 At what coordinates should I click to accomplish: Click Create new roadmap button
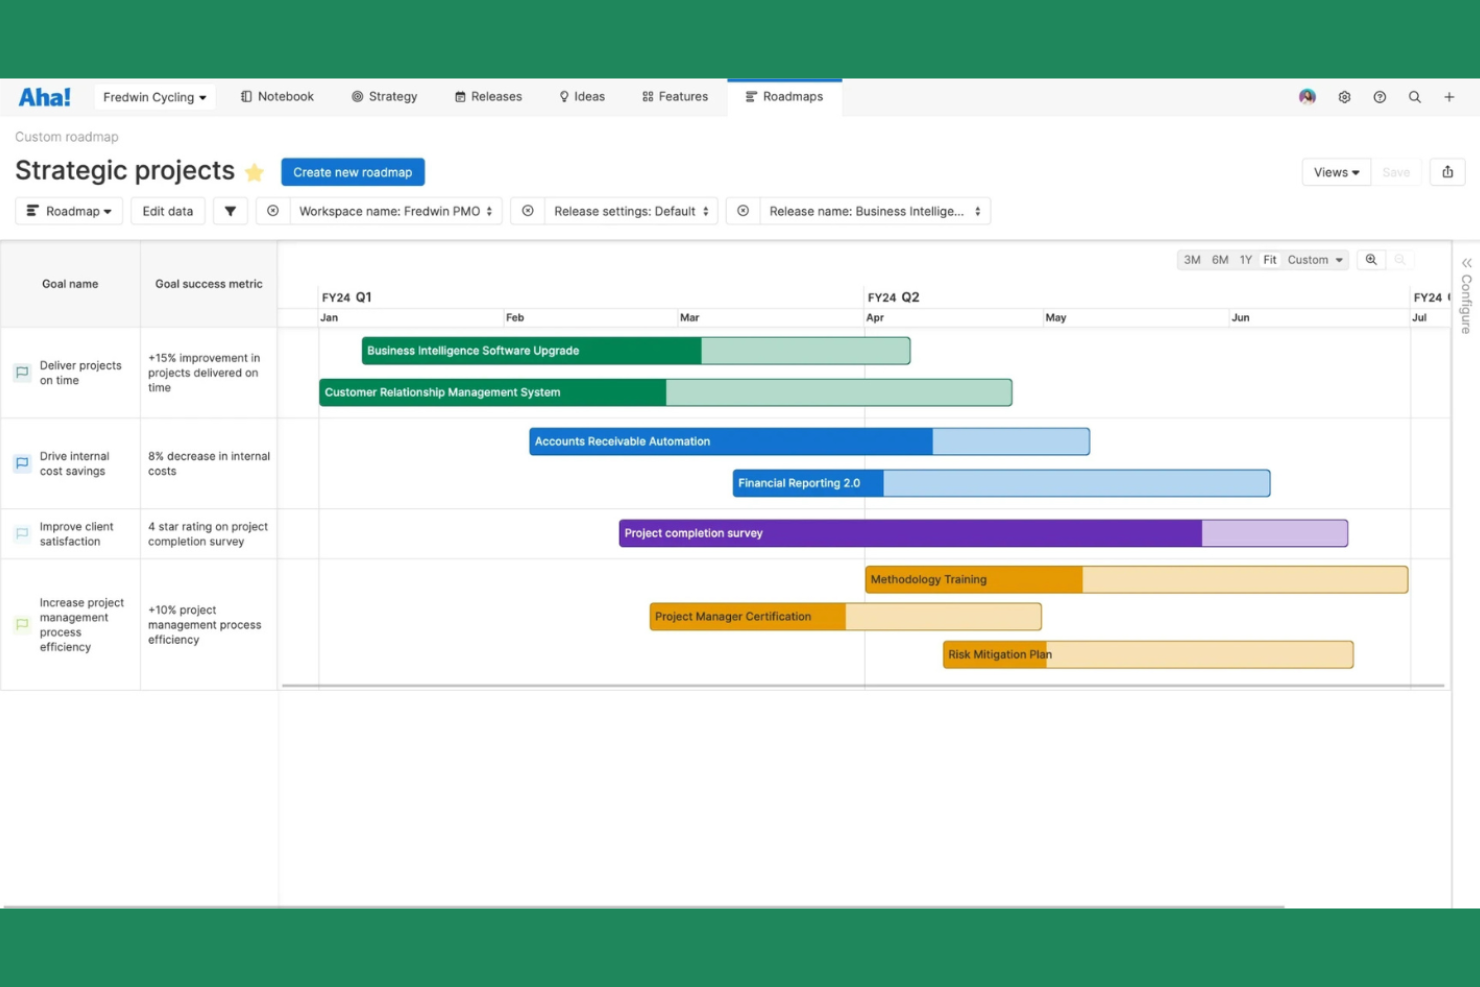(x=352, y=172)
